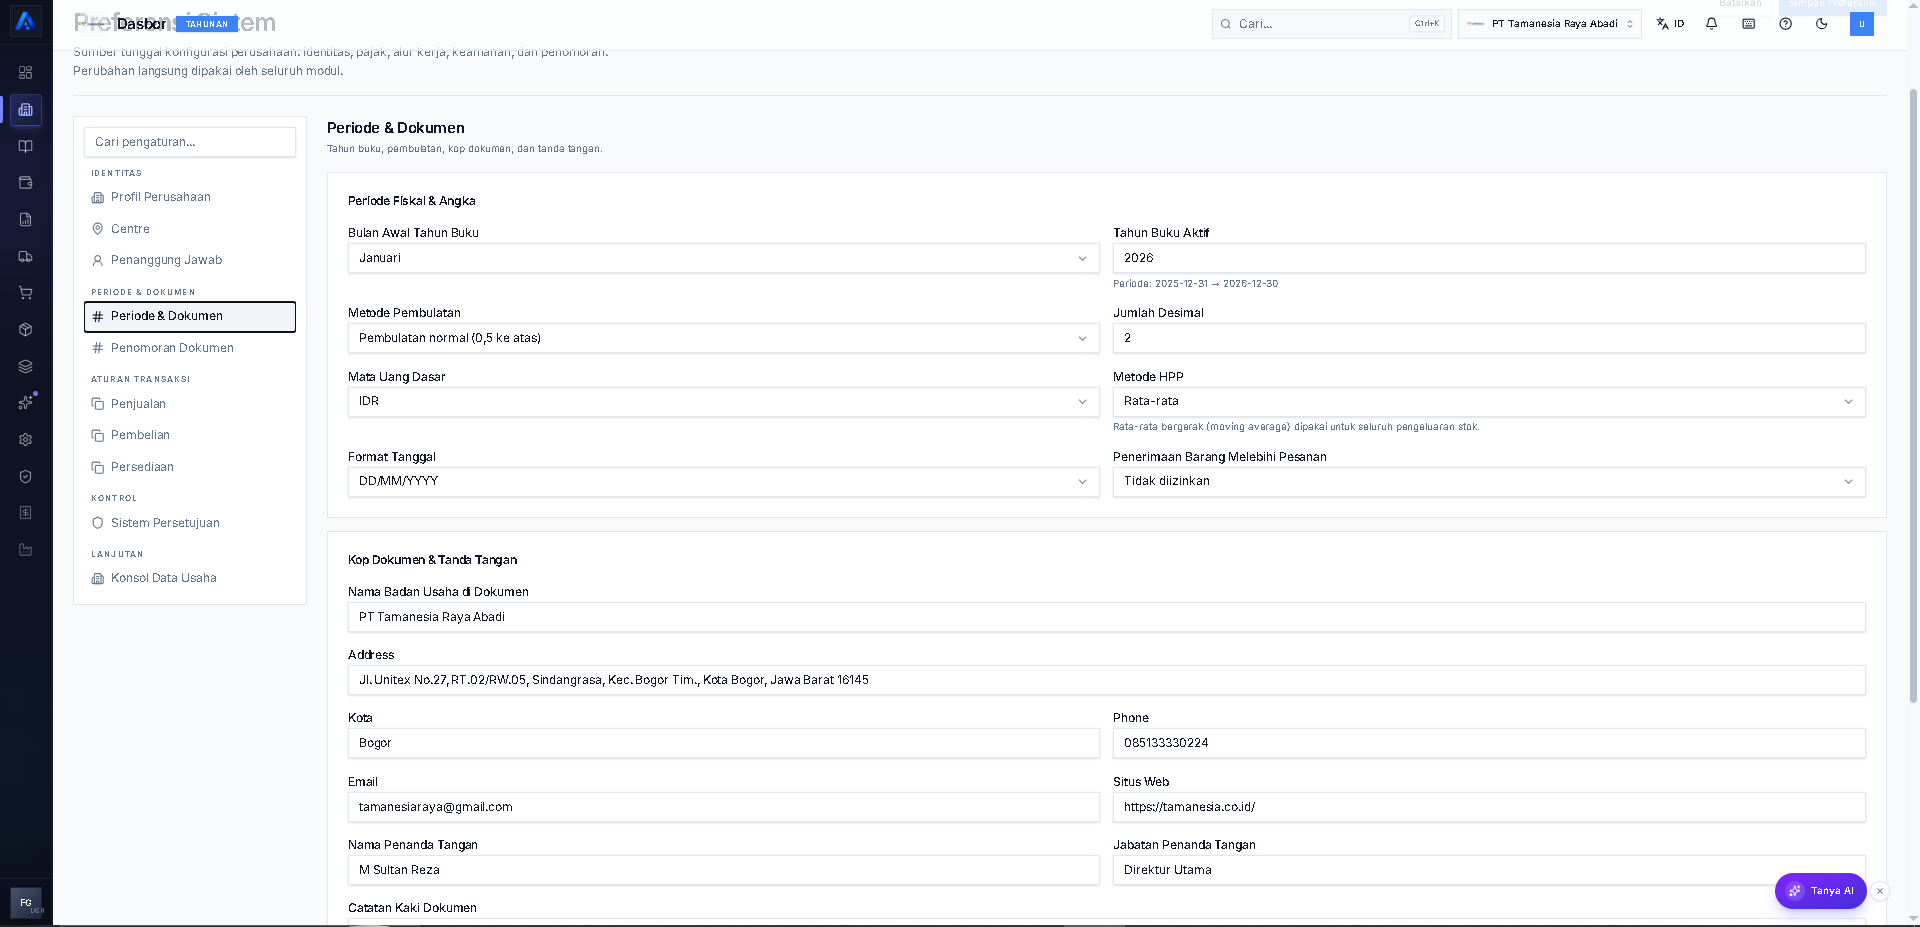The image size is (1920, 927).
Task: Go to Penomoran Dokumen settings
Action: 190,348
